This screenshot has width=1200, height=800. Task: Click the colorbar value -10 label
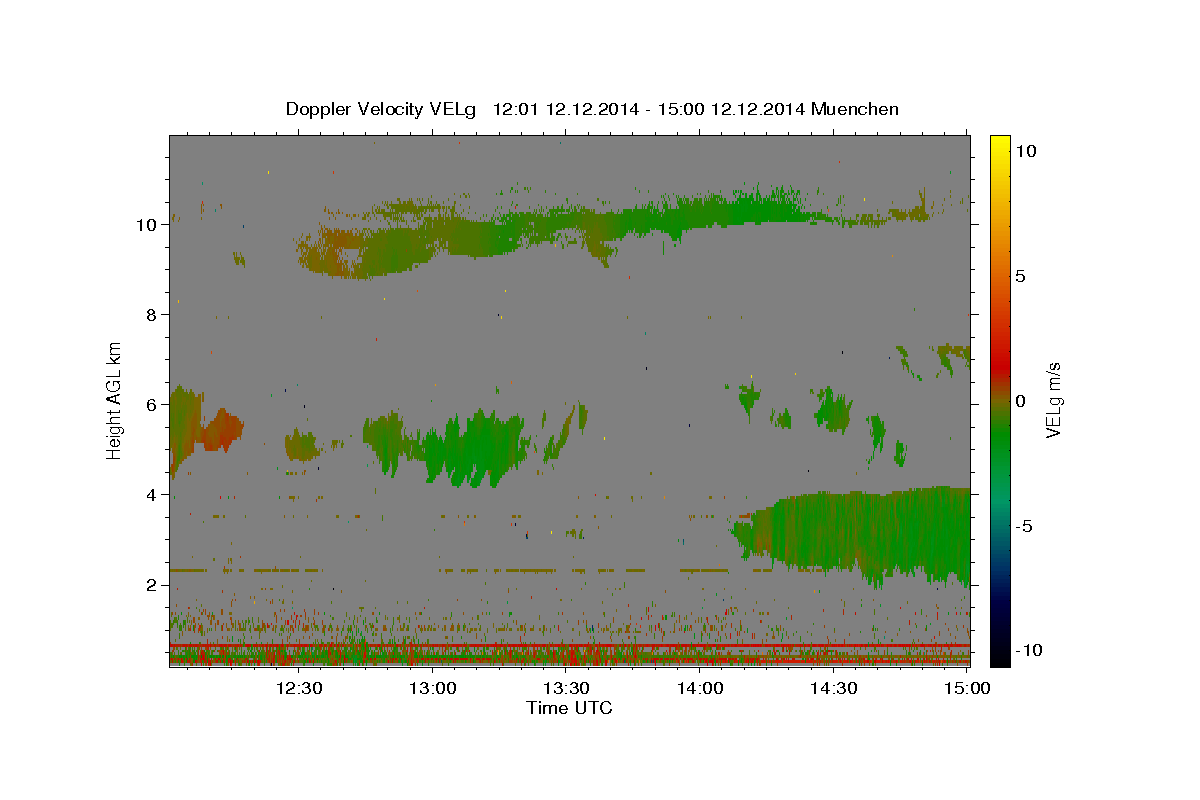click(1027, 650)
